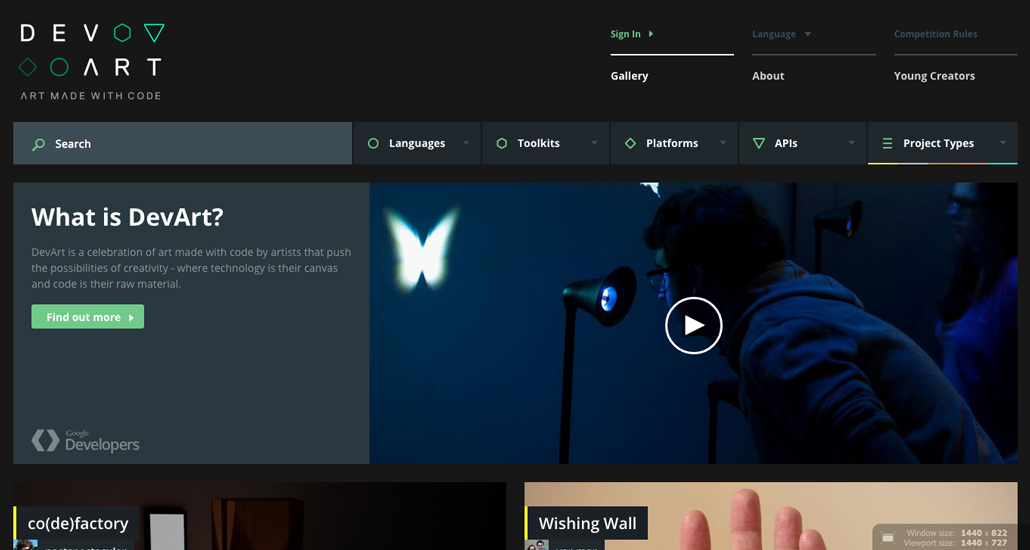This screenshot has height=550, width=1030.
Task: Click the Wishing Wall author avatar
Action: pyautogui.click(x=537, y=545)
